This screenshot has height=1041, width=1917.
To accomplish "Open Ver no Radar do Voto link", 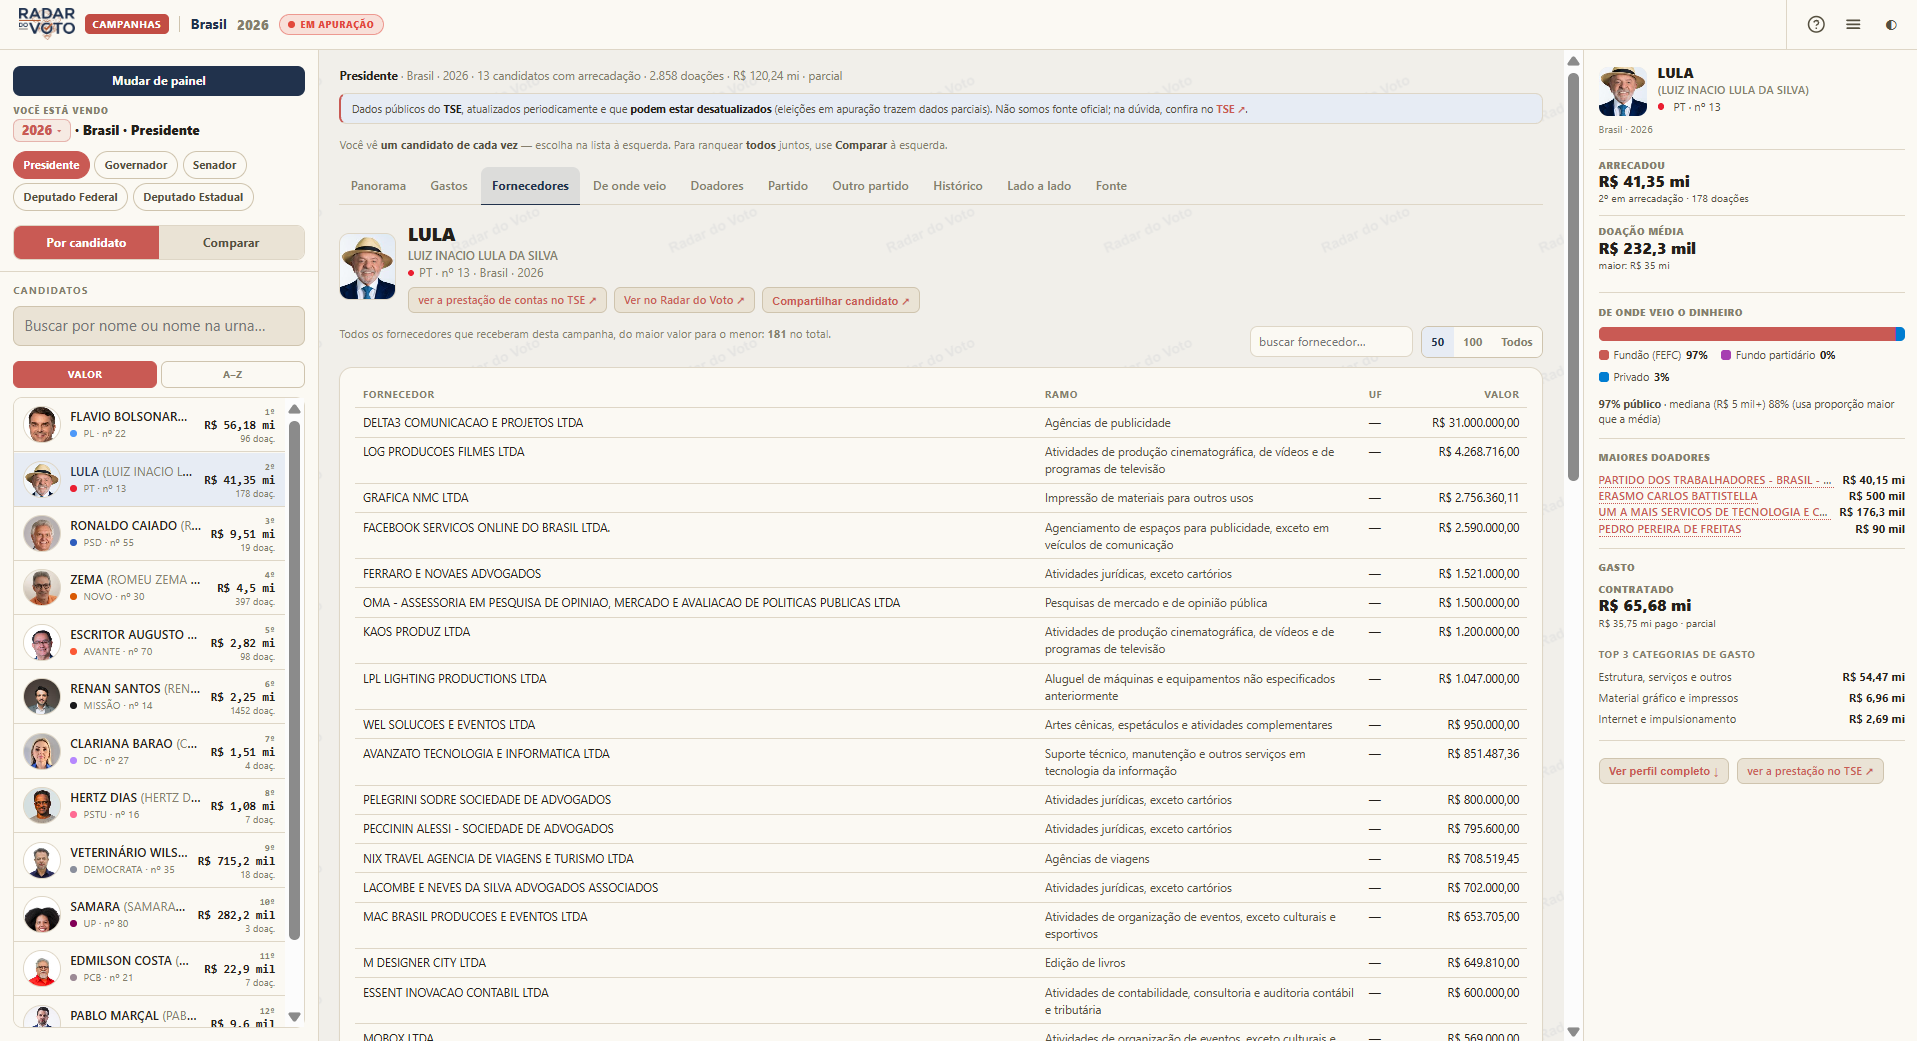I will tap(684, 300).
